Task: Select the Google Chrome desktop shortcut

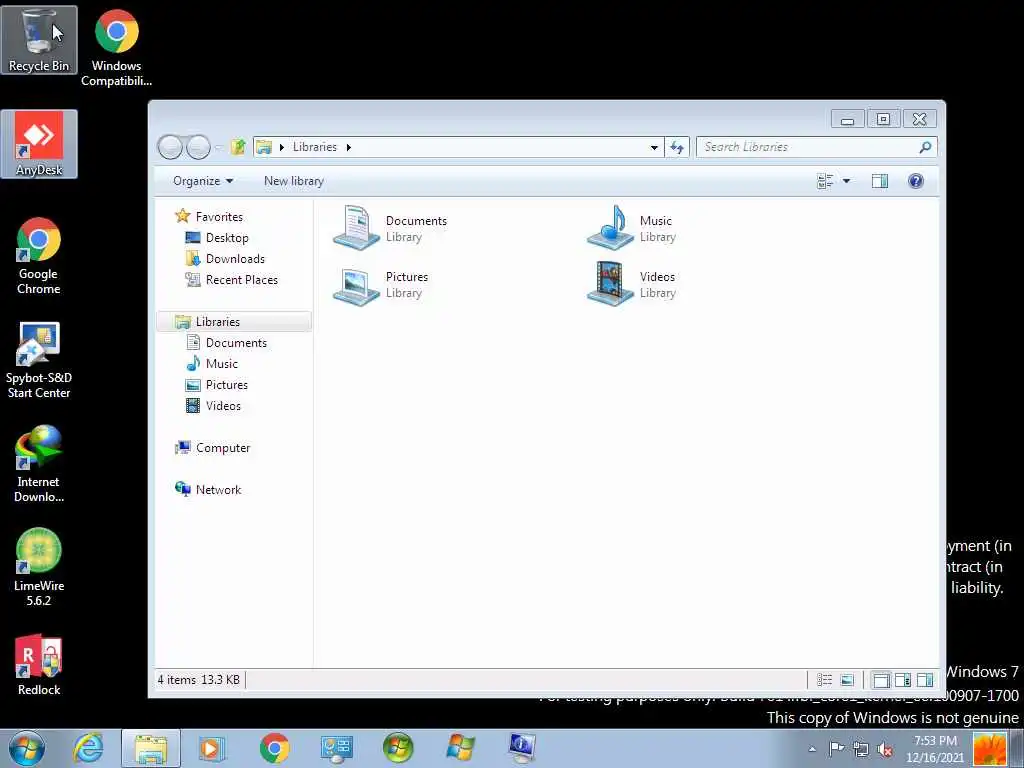Action: pyautogui.click(x=39, y=256)
